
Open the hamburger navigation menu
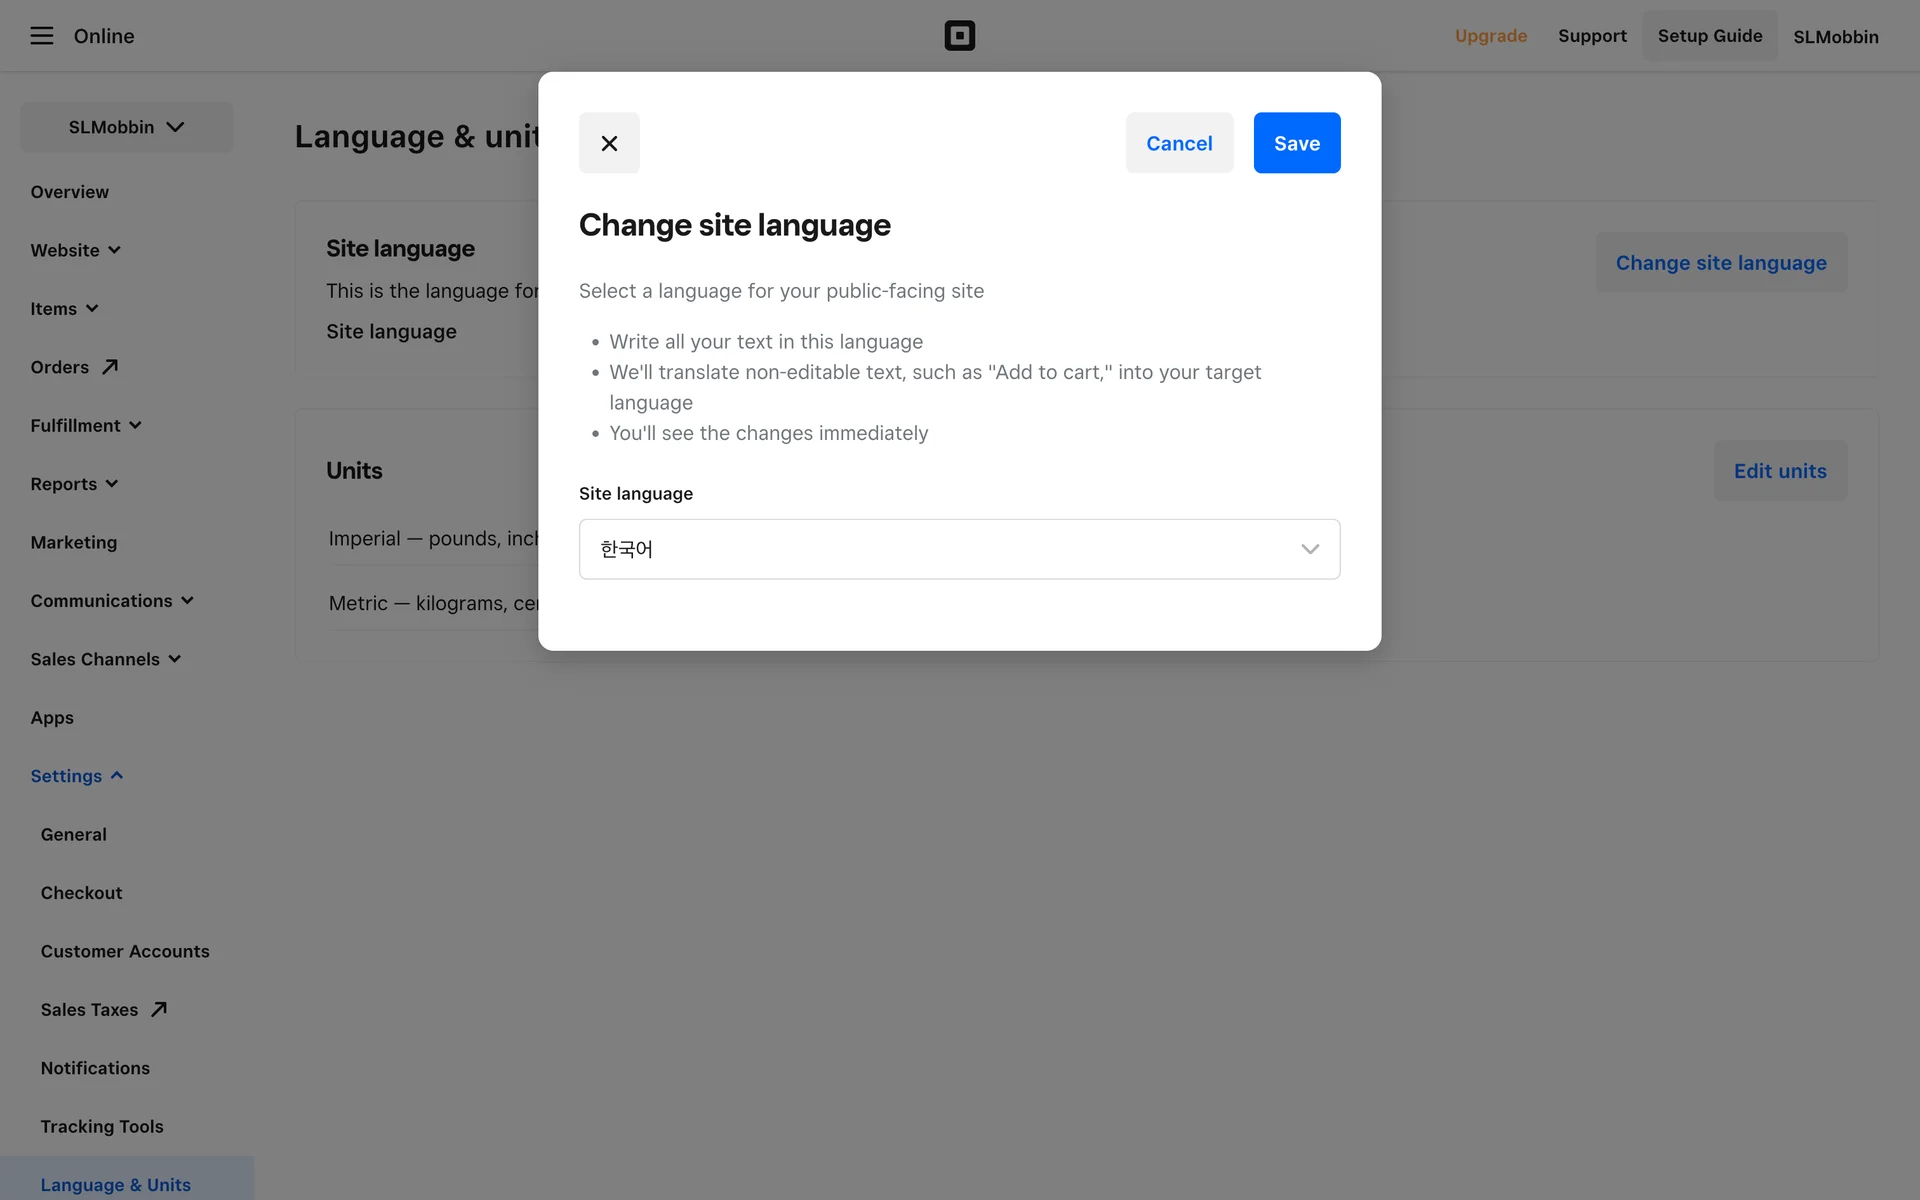pos(41,36)
